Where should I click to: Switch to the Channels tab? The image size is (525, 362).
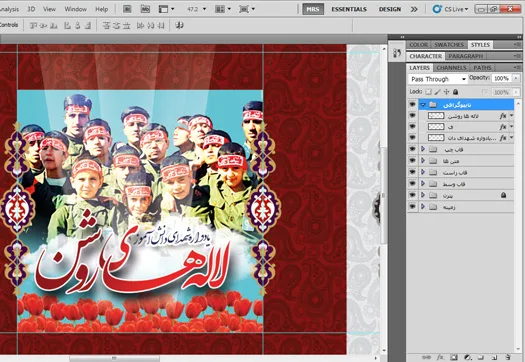451,68
